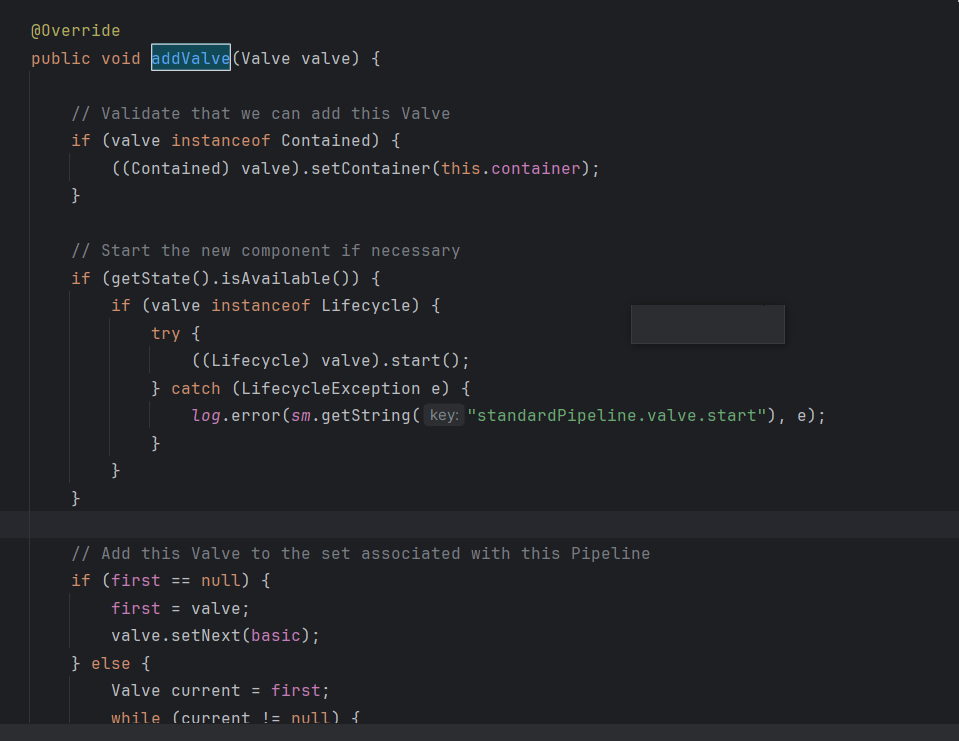Click the highlighted addValve method name

coord(191,58)
